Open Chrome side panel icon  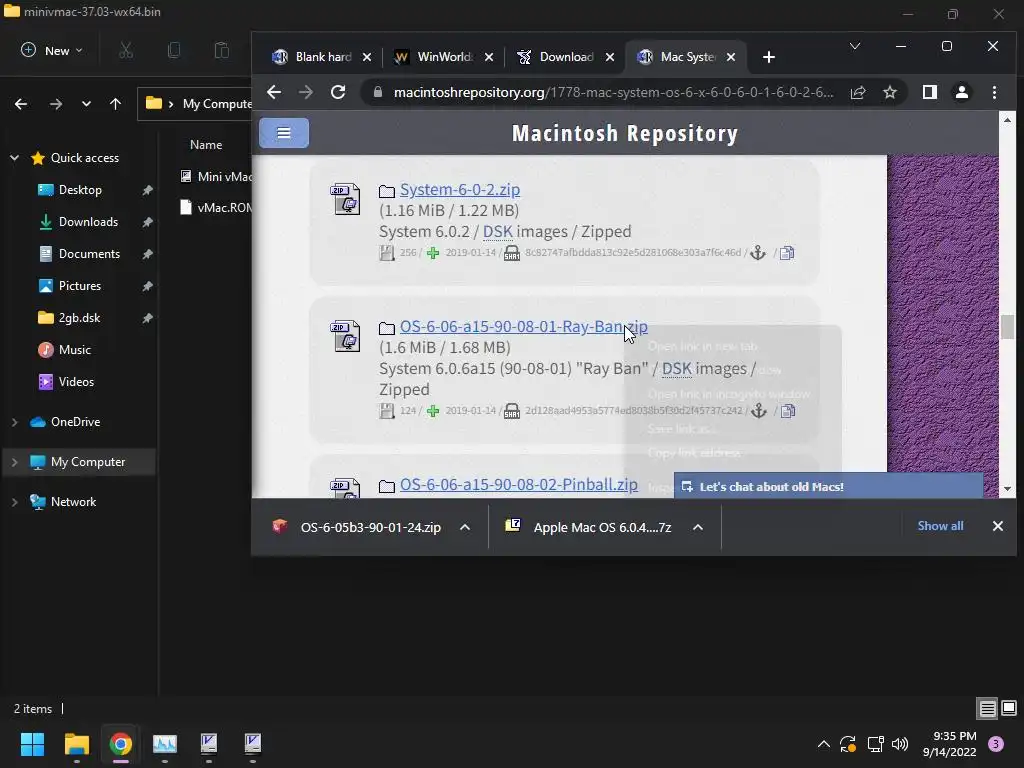[x=930, y=92]
